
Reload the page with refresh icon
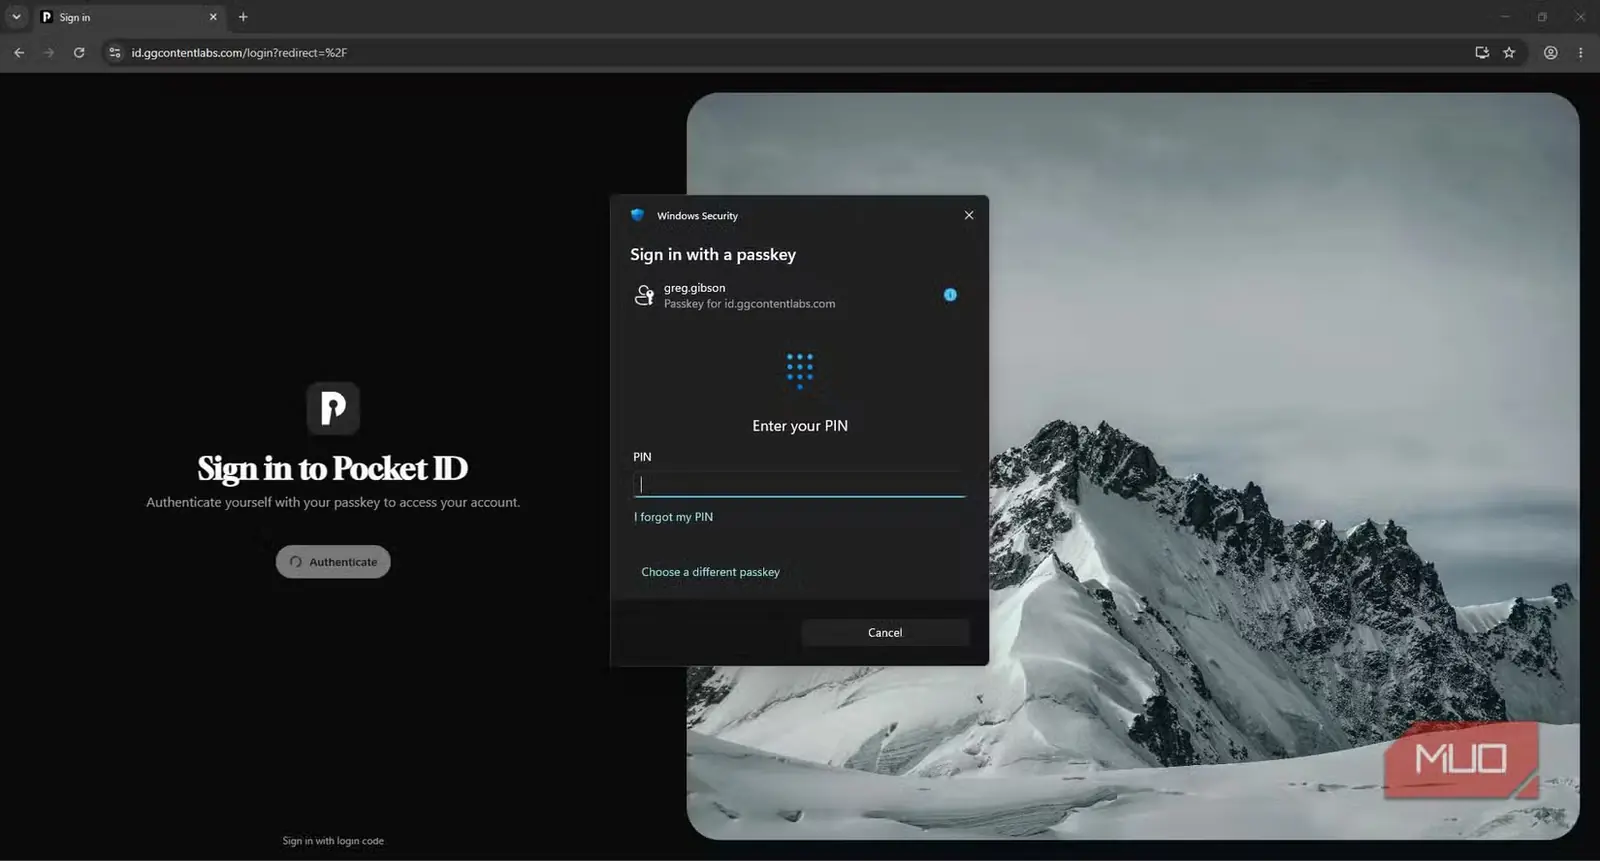[x=79, y=53]
